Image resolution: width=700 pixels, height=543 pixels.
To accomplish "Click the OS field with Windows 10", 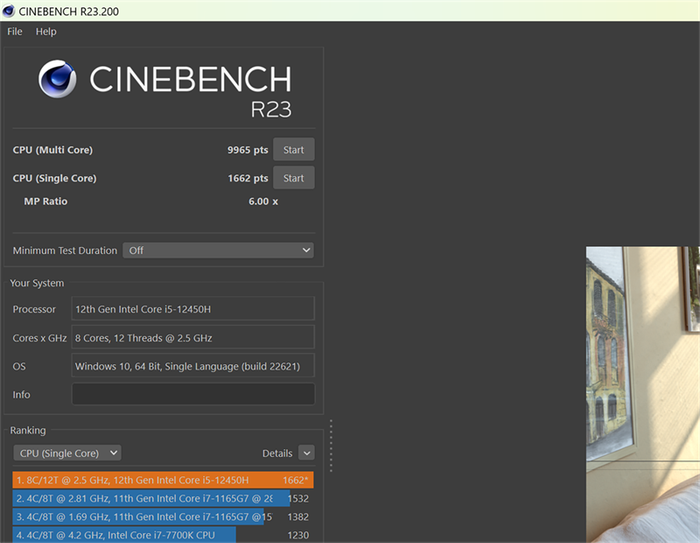I will click(x=193, y=366).
